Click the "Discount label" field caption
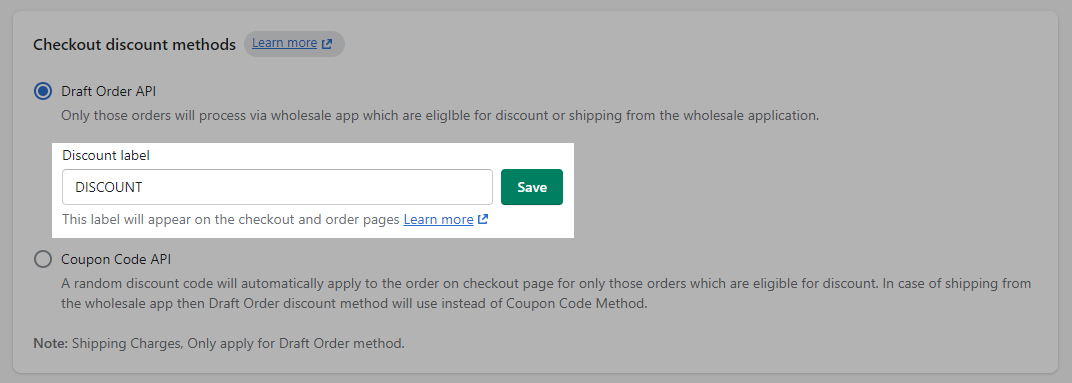This screenshot has width=1072, height=383. [106, 155]
